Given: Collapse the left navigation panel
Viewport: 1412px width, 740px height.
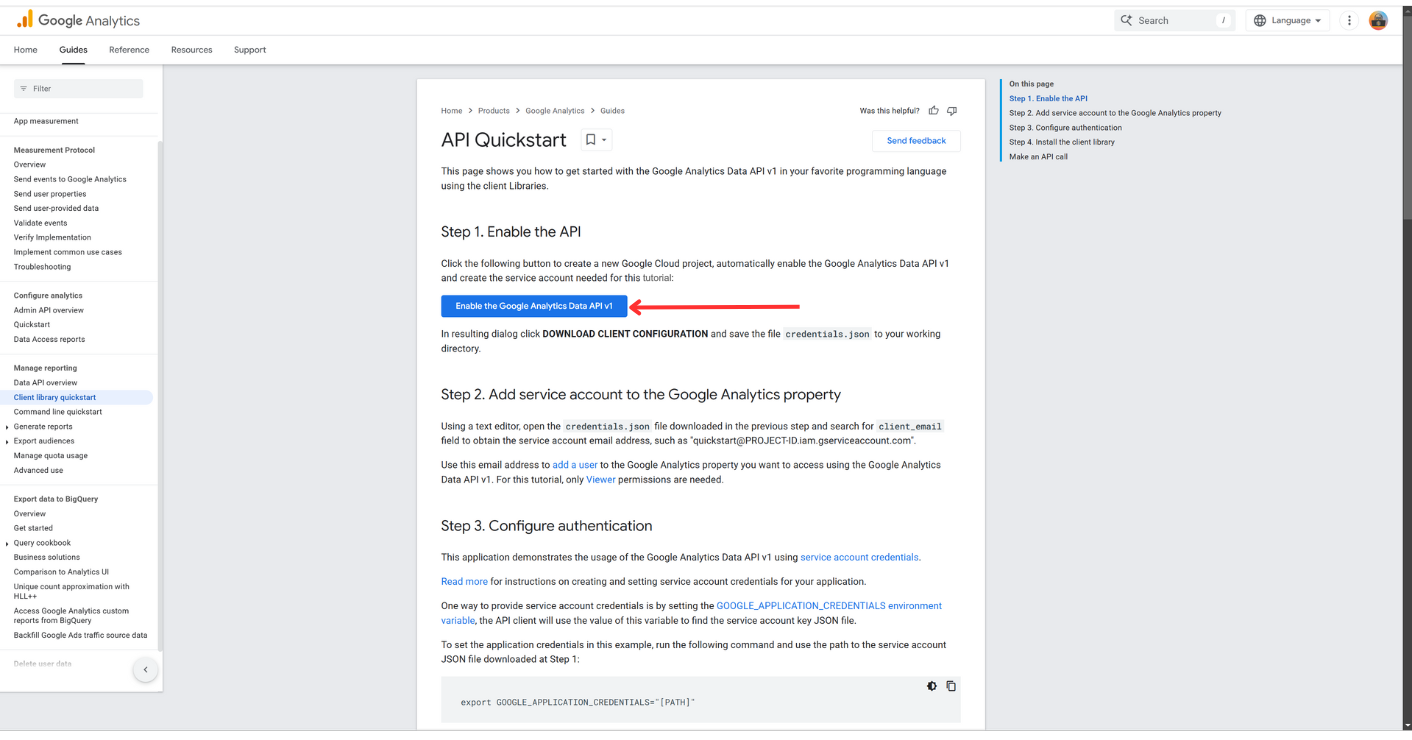Looking at the screenshot, I should coord(145,670).
